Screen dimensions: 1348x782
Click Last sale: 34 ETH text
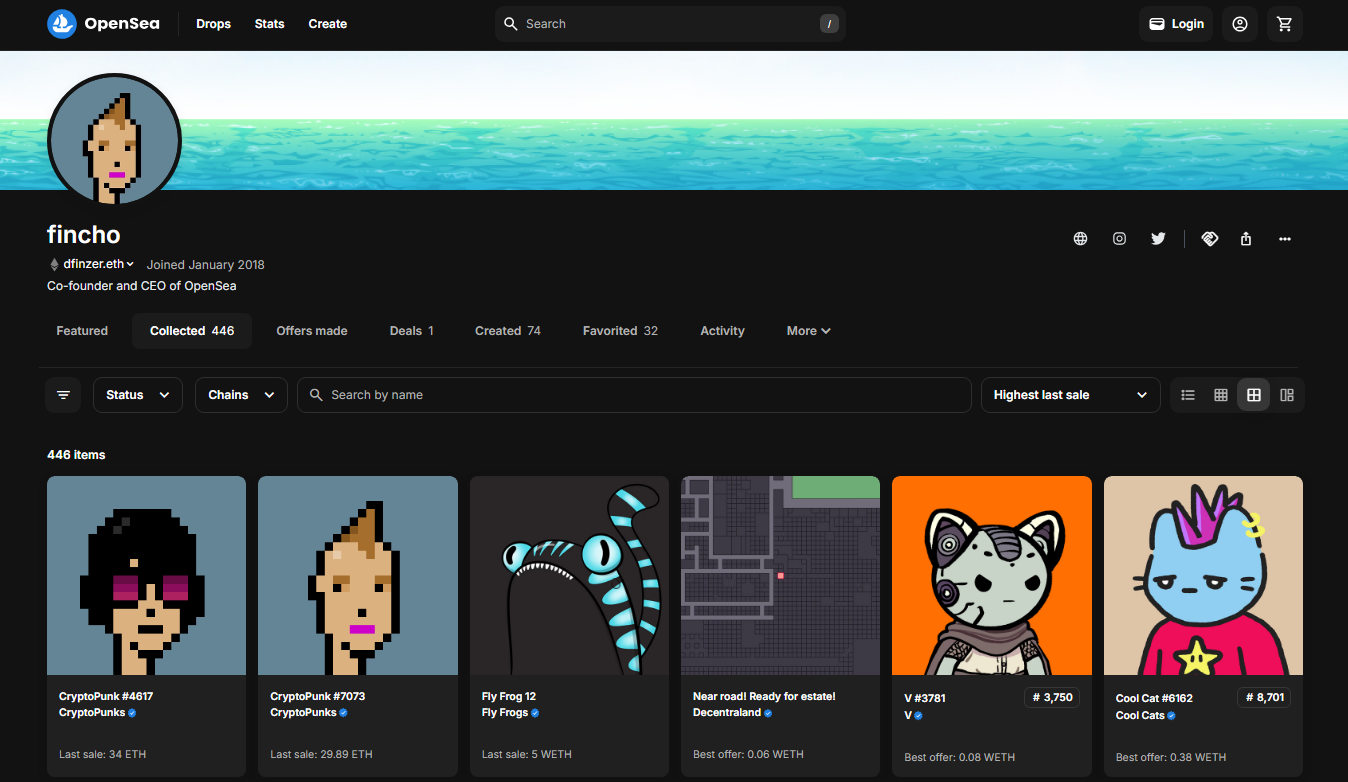[102, 754]
